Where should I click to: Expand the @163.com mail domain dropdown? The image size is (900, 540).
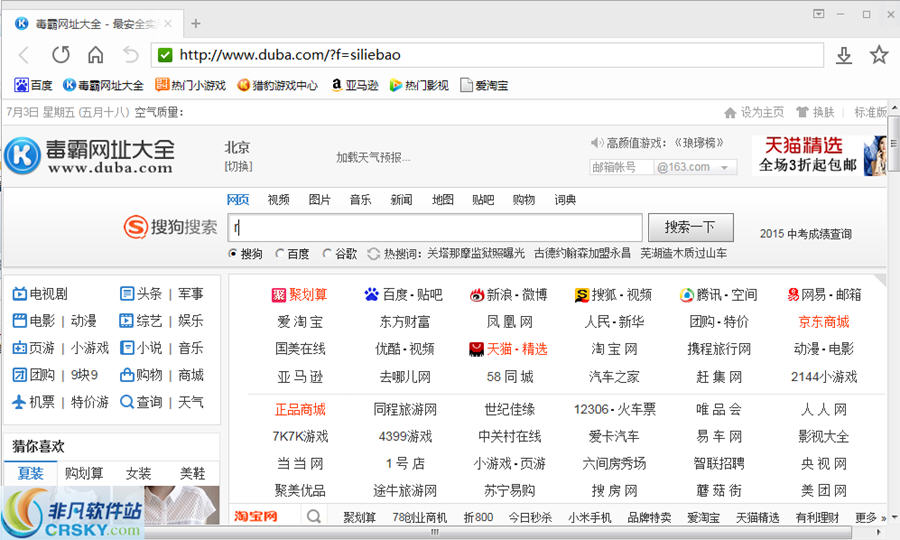pyautogui.click(x=724, y=167)
